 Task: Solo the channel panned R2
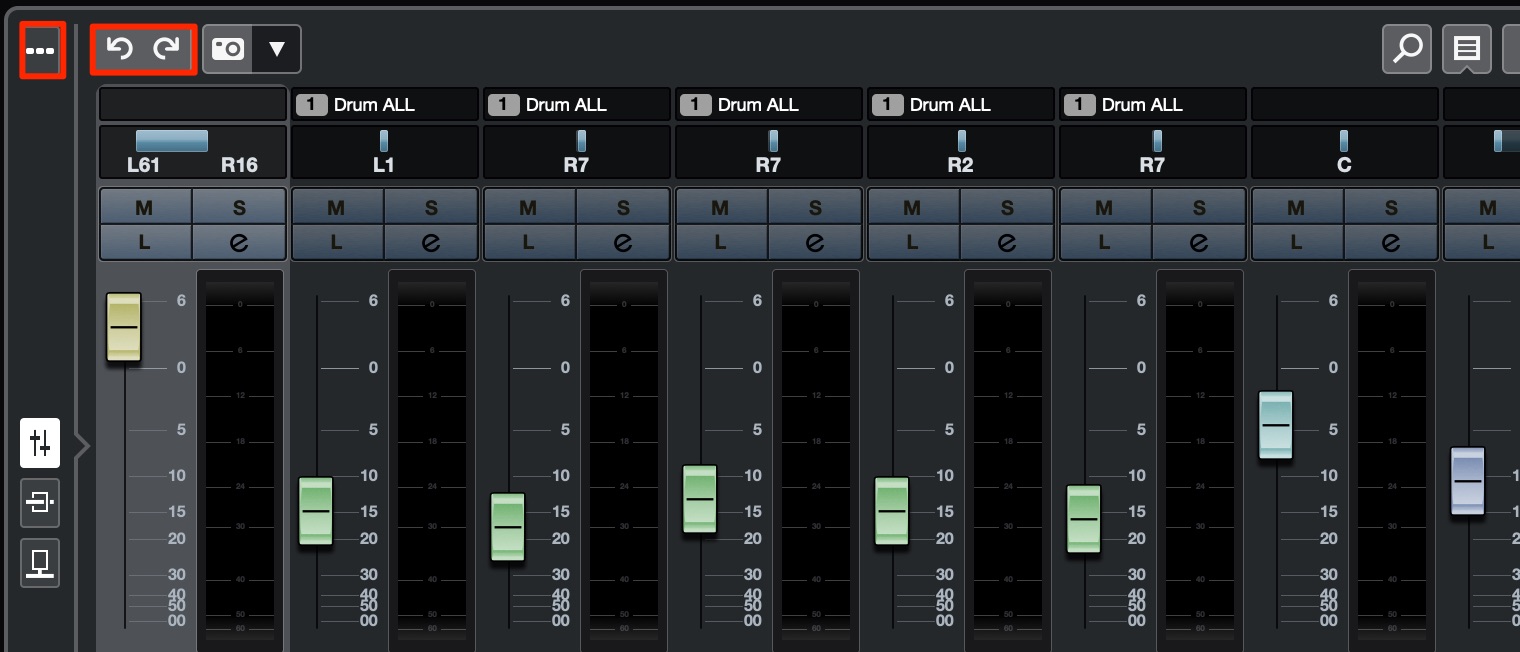pyautogui.click(x=1007, y=207)
